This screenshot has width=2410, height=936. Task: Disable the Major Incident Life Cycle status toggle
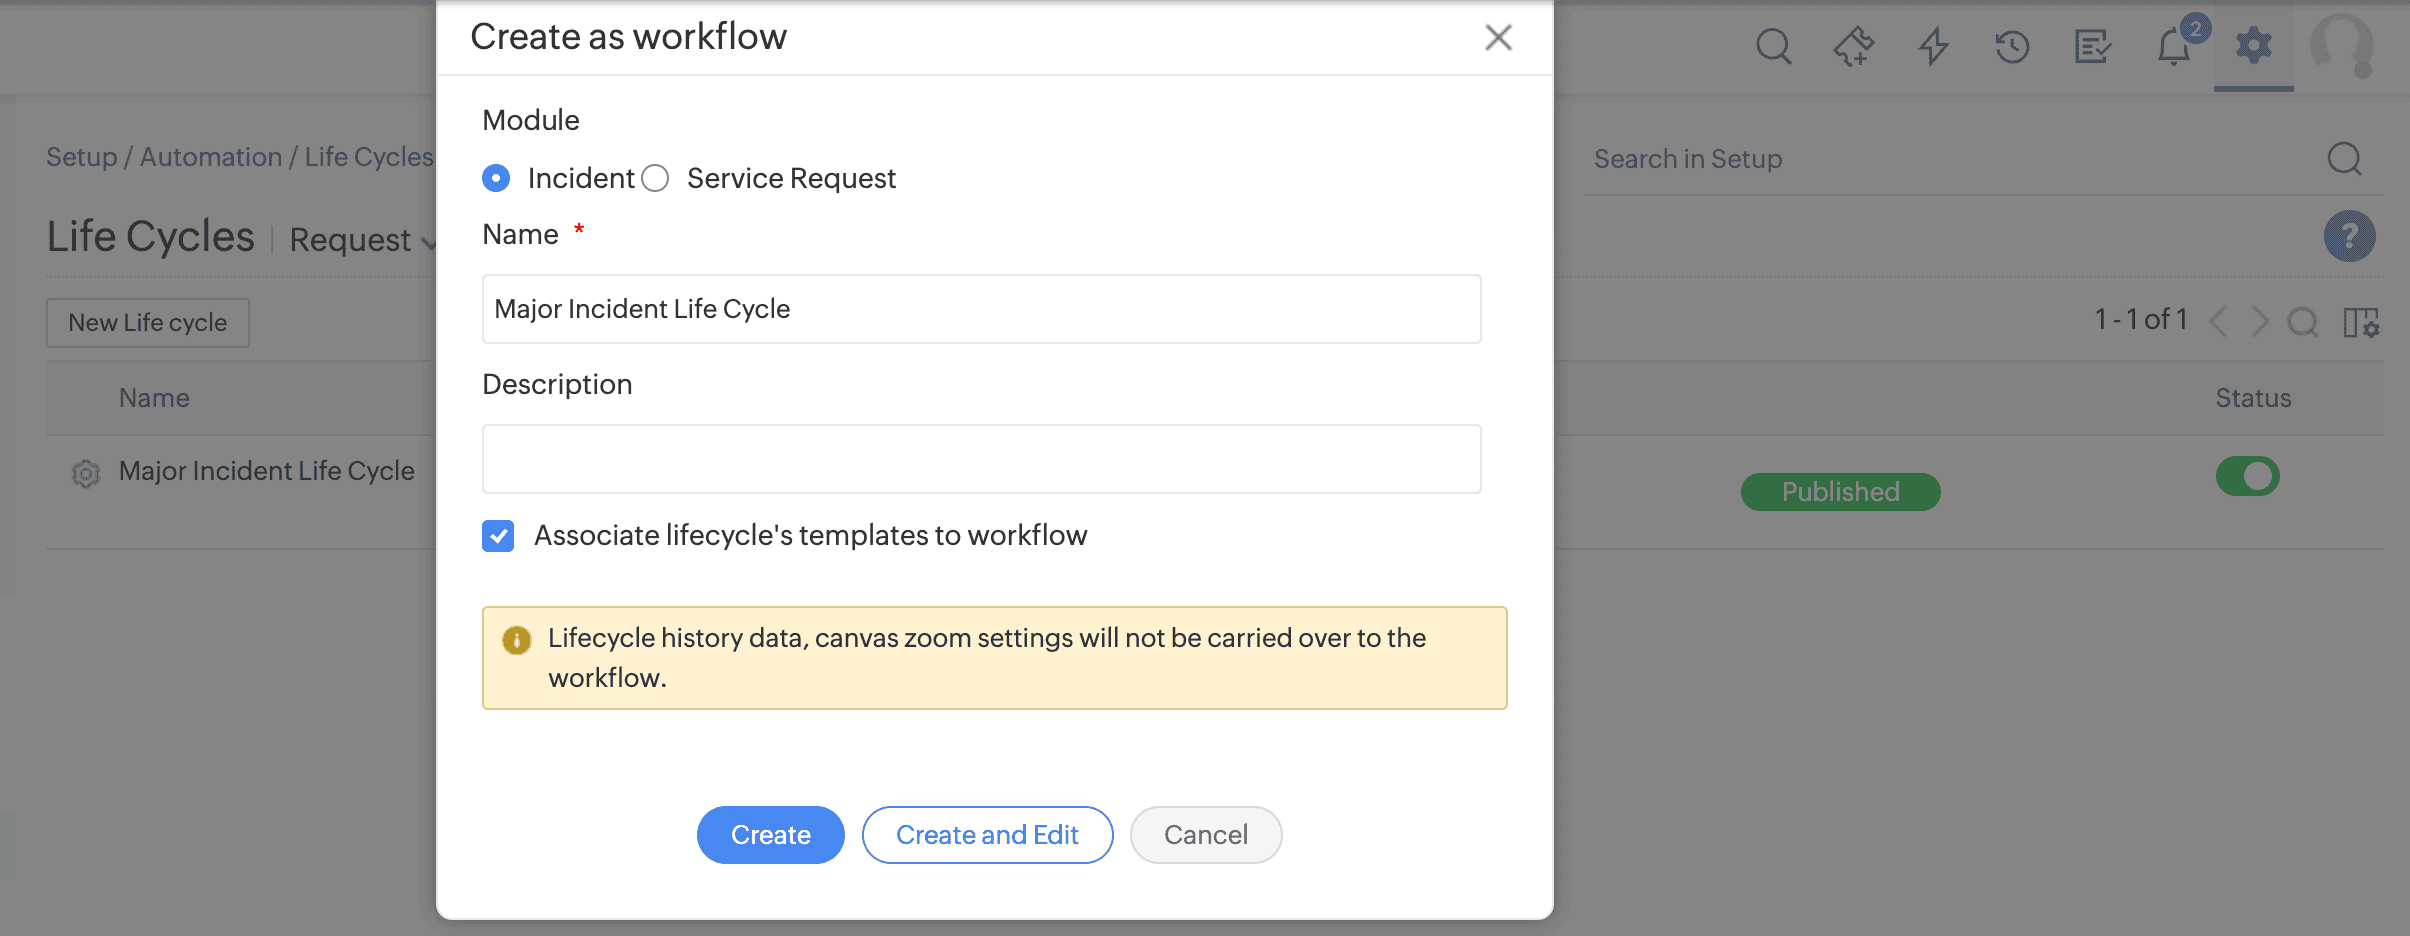point(2248,477)
